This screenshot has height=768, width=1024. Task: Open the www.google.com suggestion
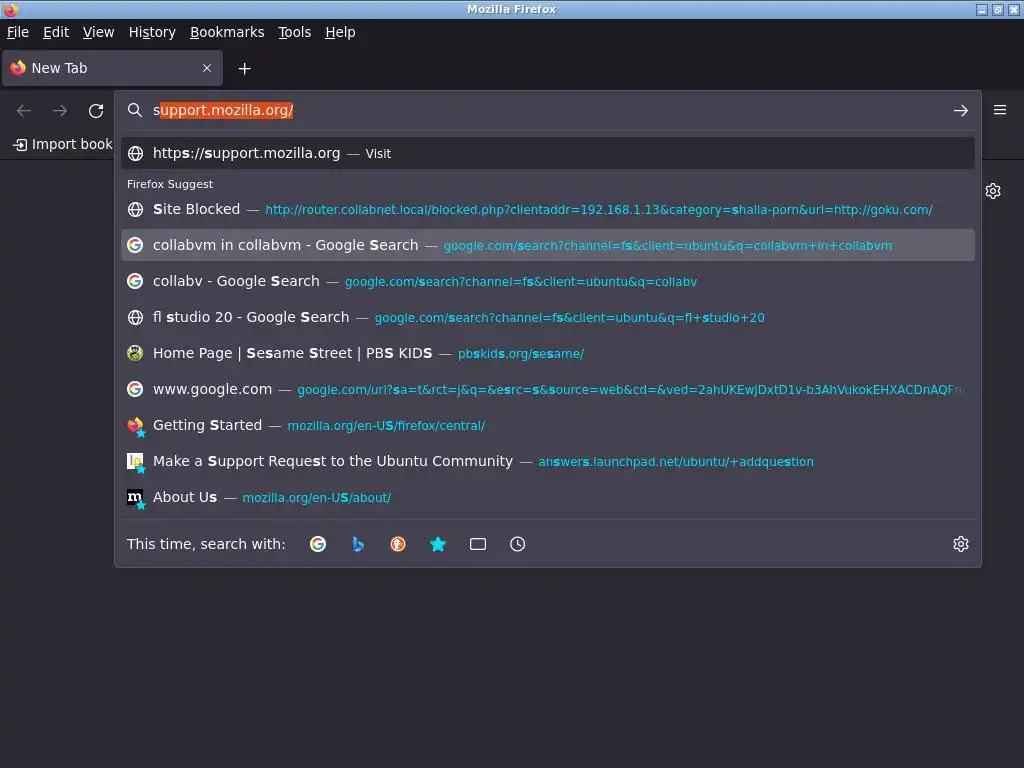click(x=547, y=389)
